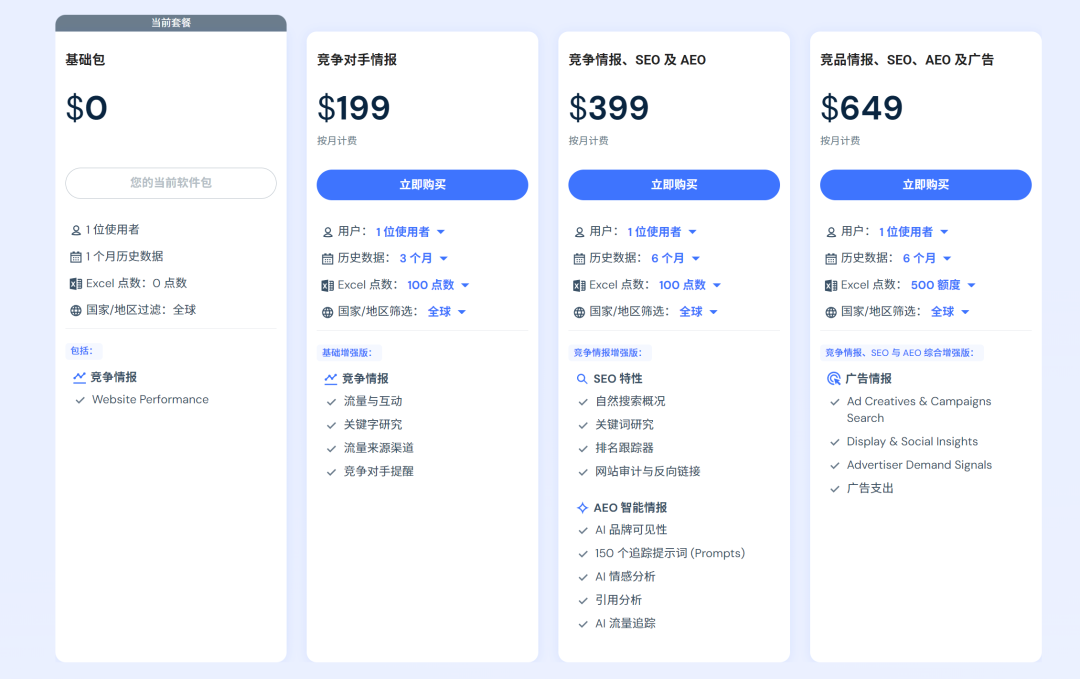1080x679 pixels.
Task: Open 用户 dropdown in $399 plan
Action: [x=662, y=232]
